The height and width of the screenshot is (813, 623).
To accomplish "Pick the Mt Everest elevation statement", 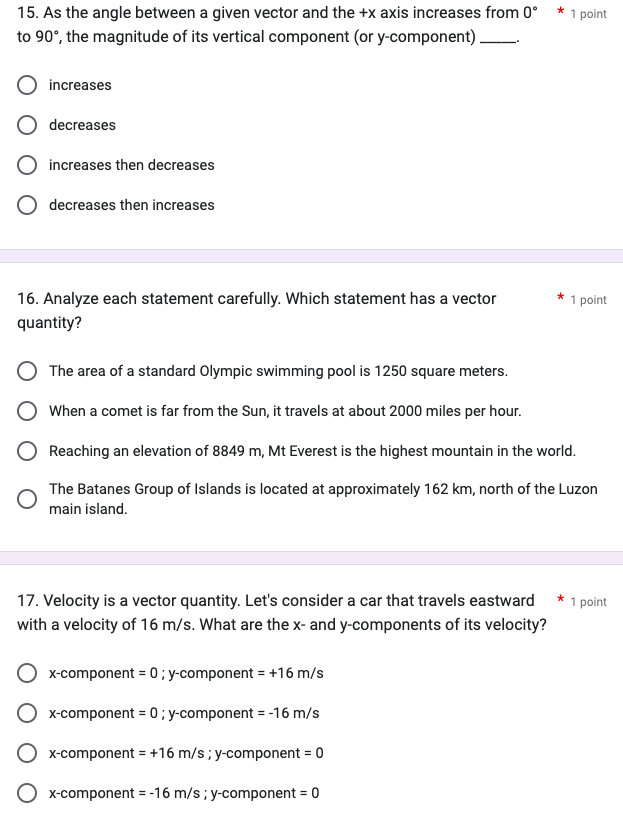I will coord(27,450).
